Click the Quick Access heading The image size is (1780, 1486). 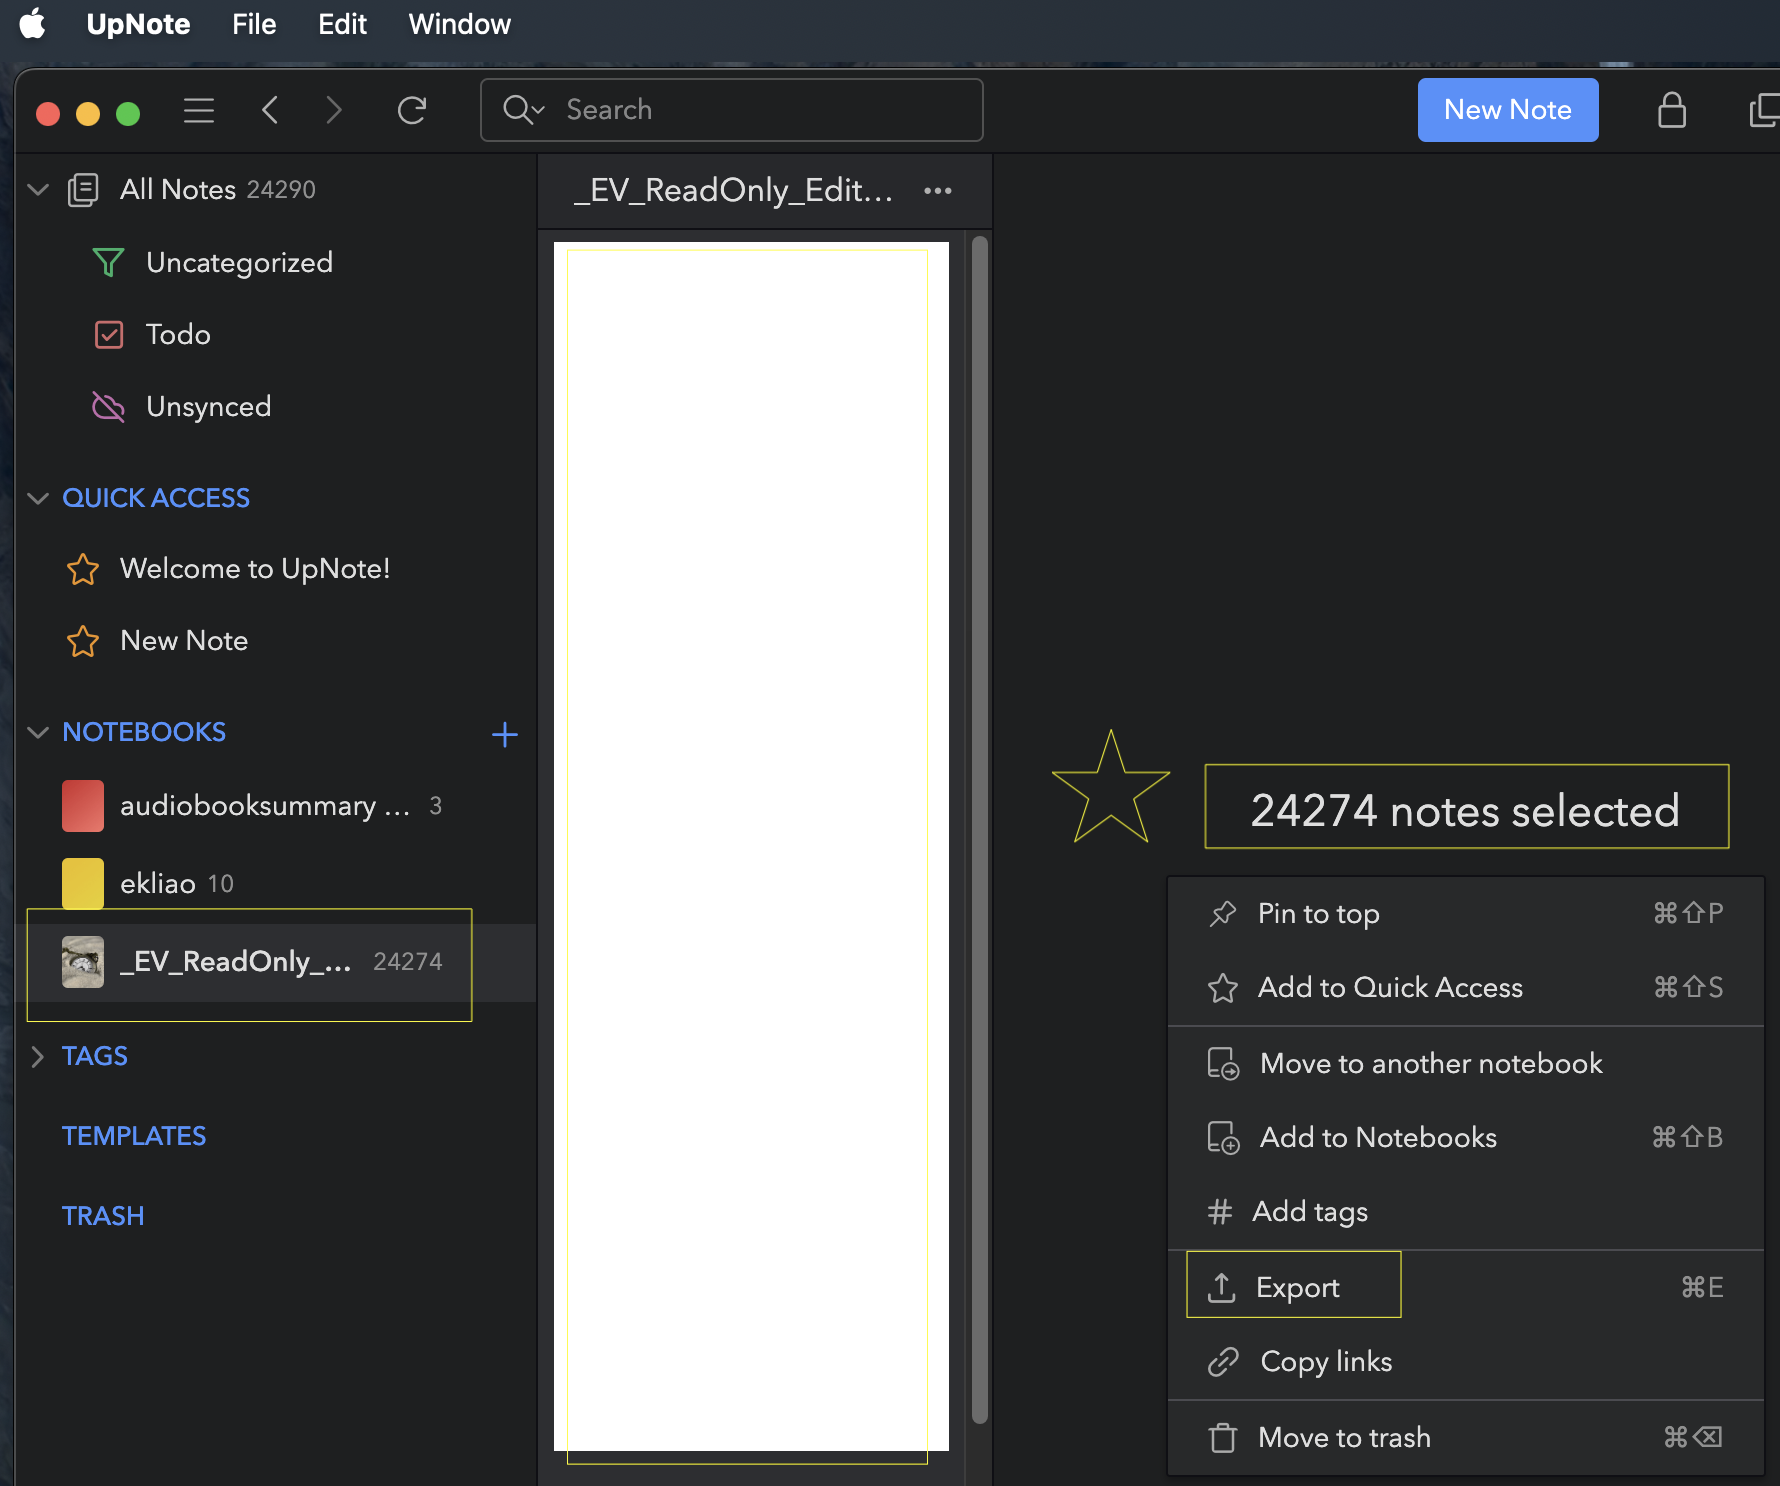pyautogui.click(x=156, y=498)
